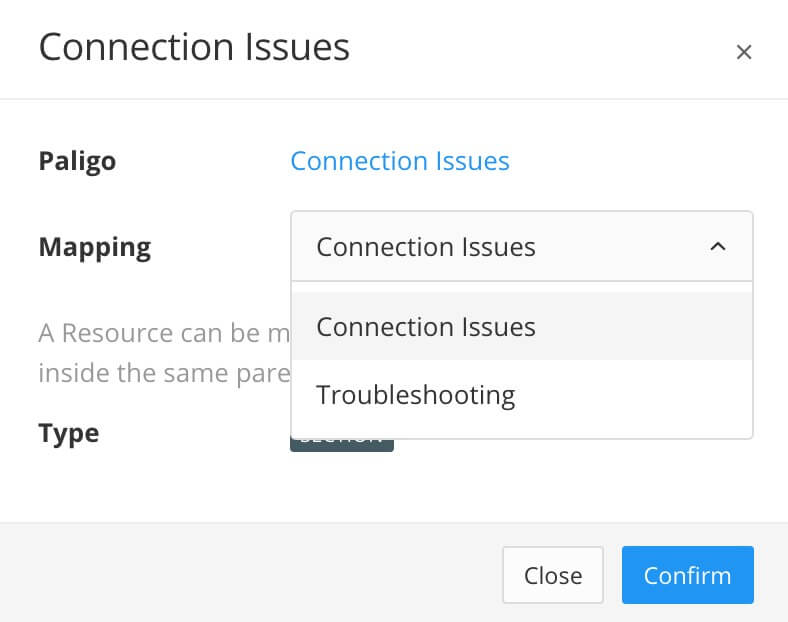
Task: Click the bold Paligo field label
Action: 77,161
